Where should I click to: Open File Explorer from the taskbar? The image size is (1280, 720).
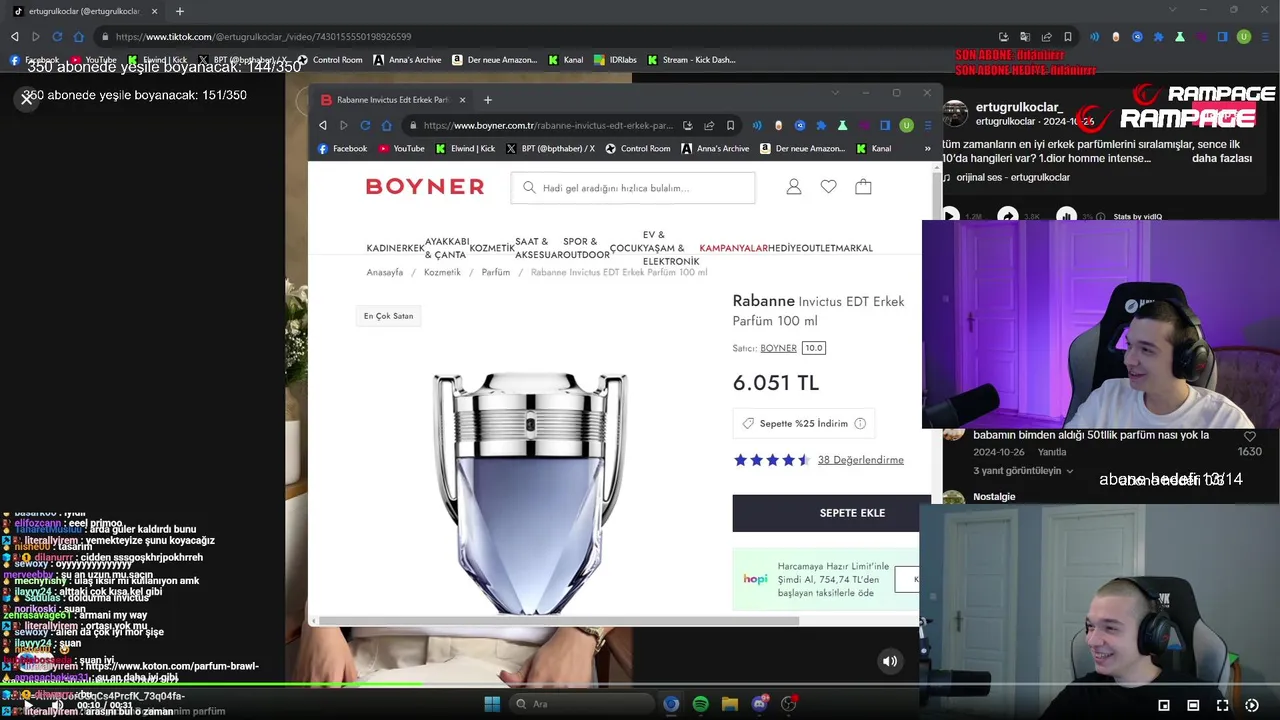[x=730, y=704]
